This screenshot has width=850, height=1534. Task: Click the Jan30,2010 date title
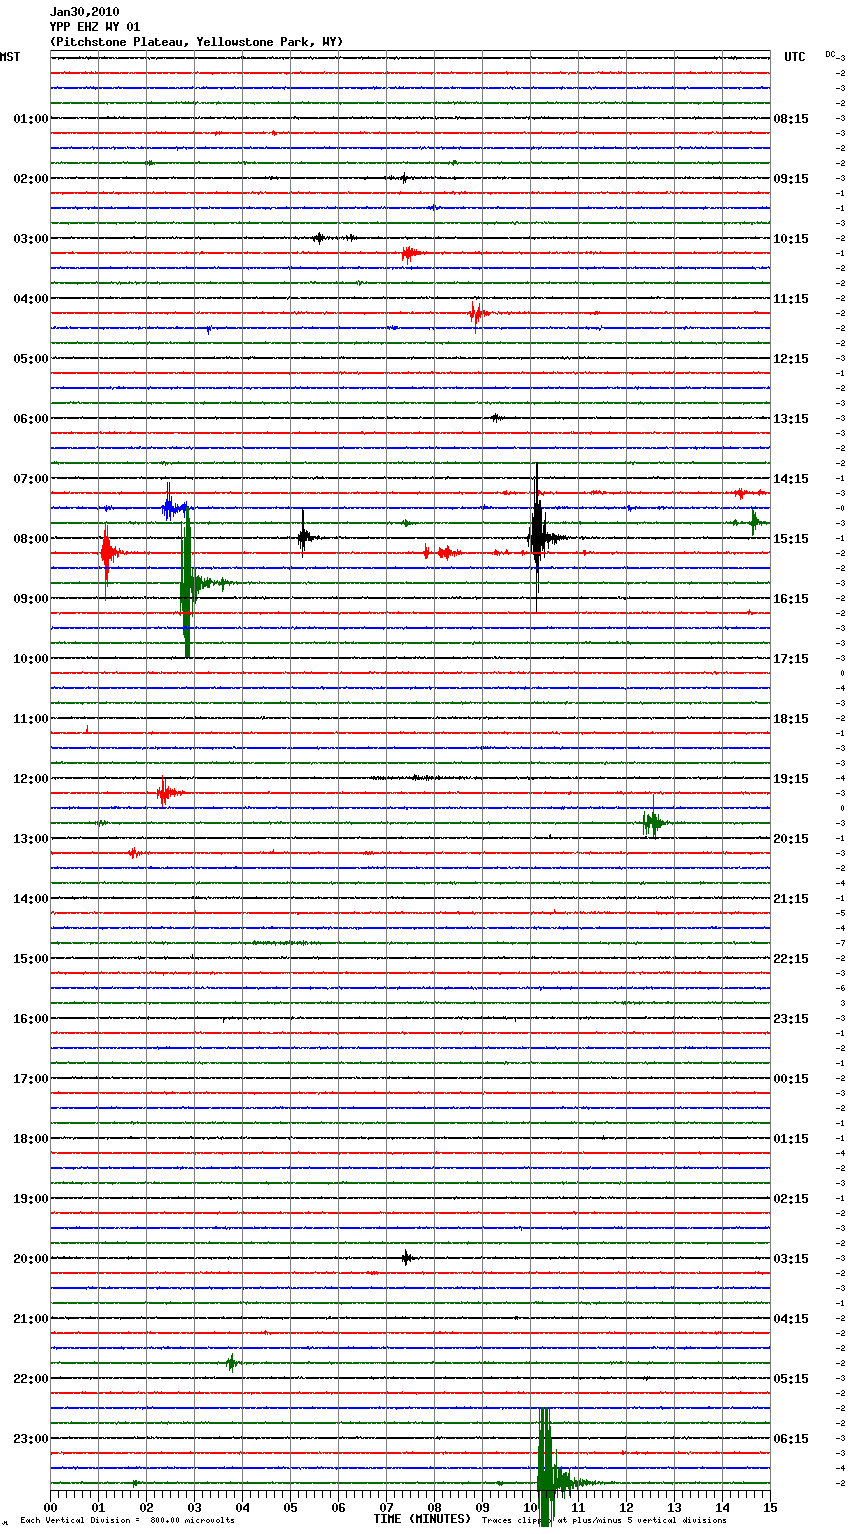point(84,12)
